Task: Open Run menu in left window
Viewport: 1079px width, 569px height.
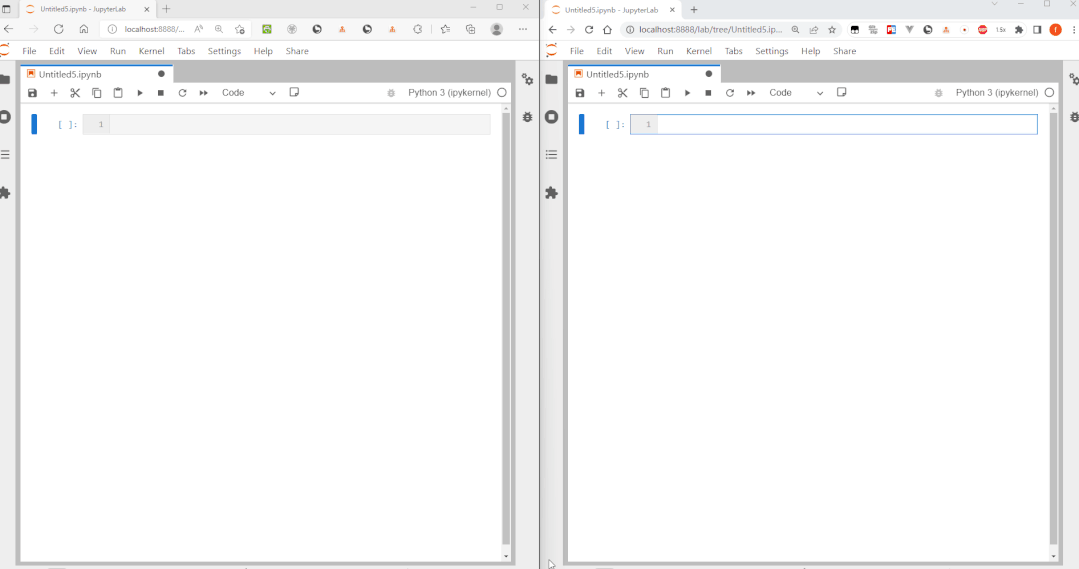Action: click(118, 51)
